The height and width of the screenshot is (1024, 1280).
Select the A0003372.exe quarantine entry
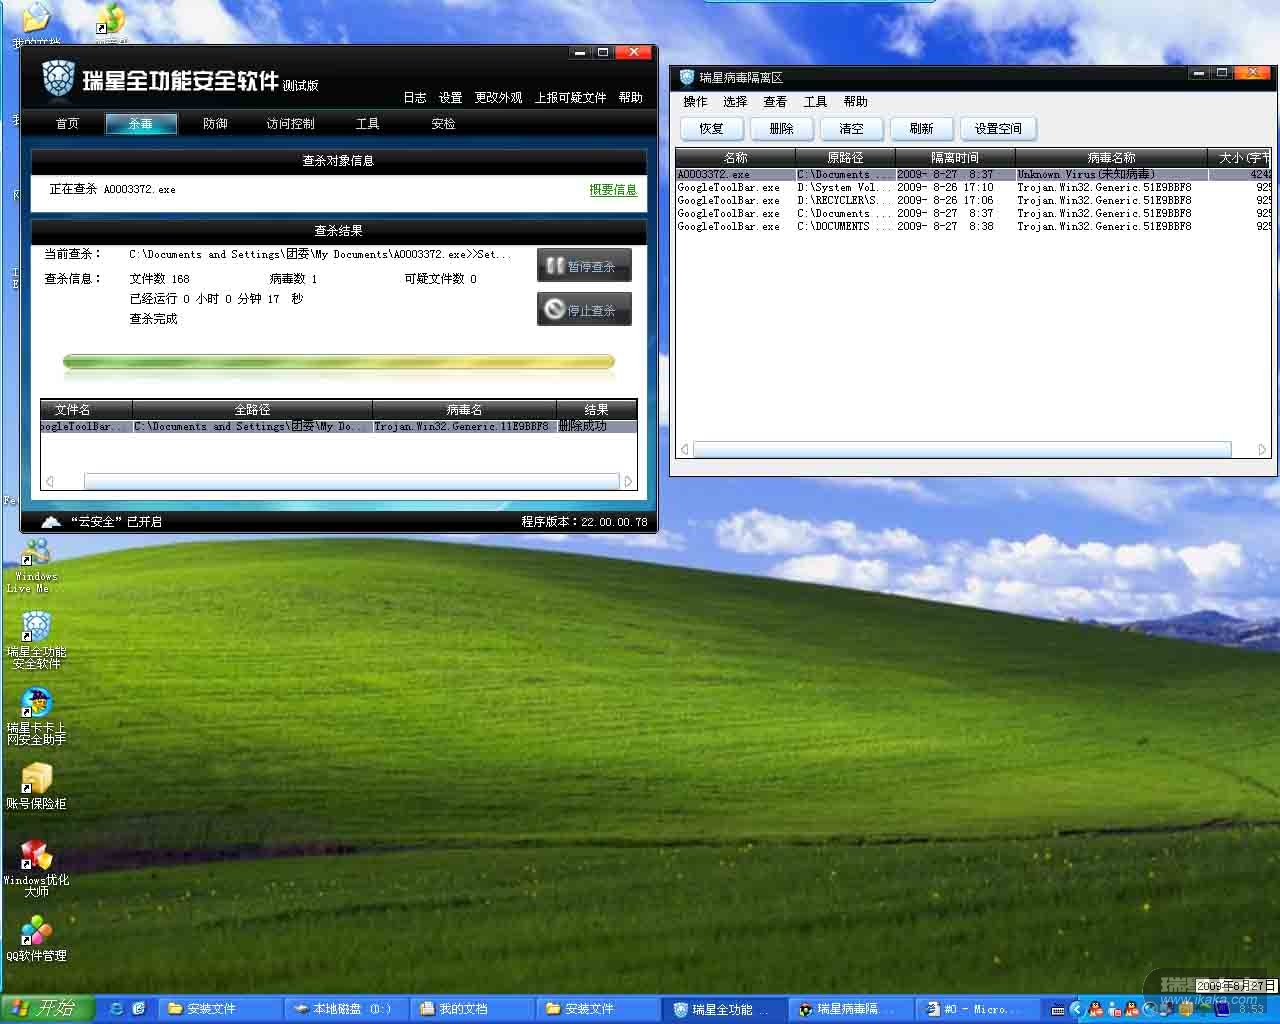pos(974,174)
